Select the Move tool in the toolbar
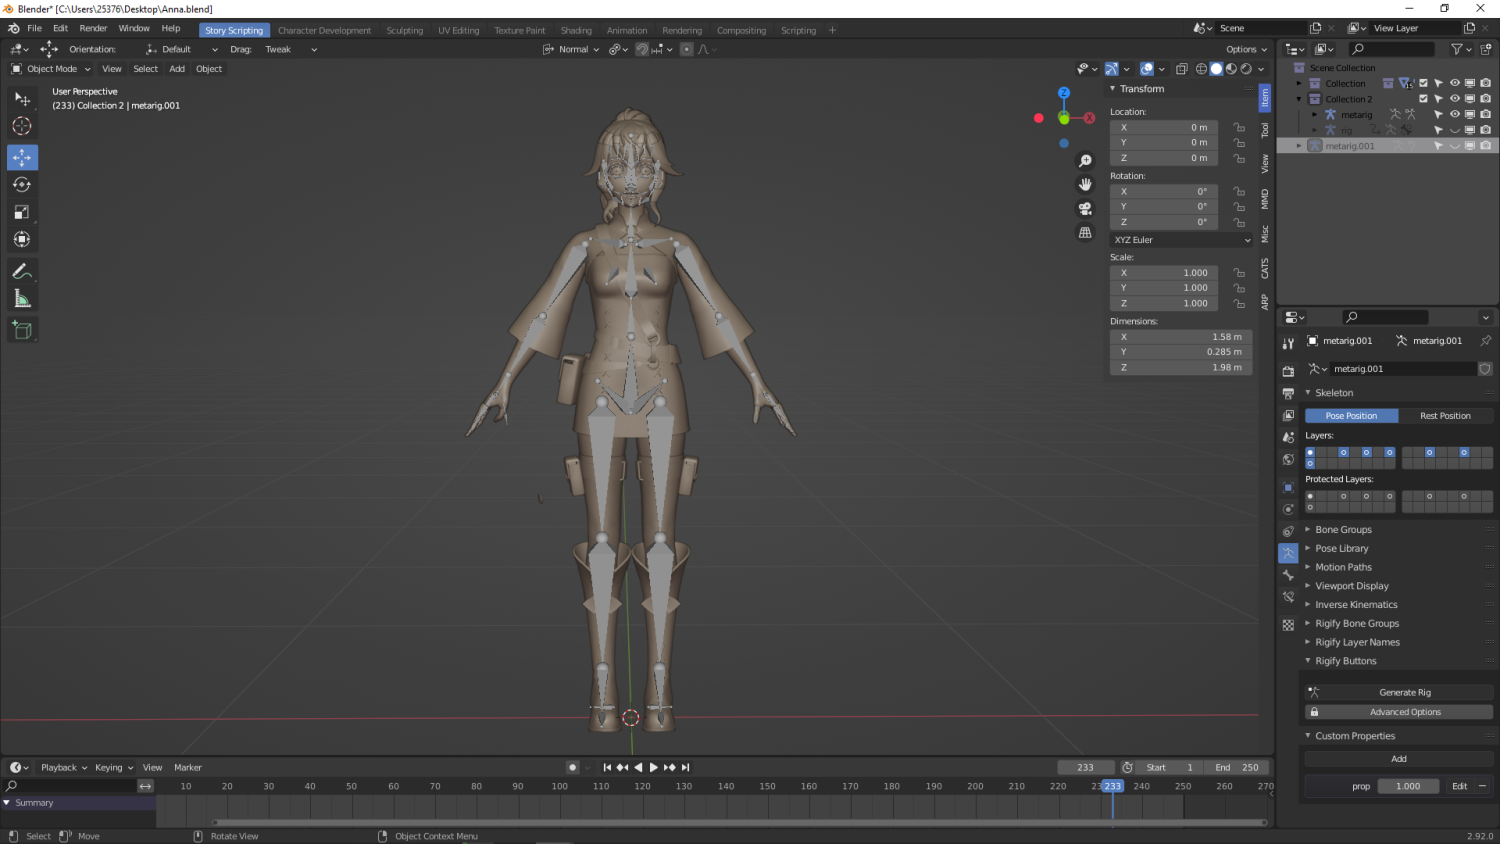Screen dimensions: 1500x844 tap(22, 157)
